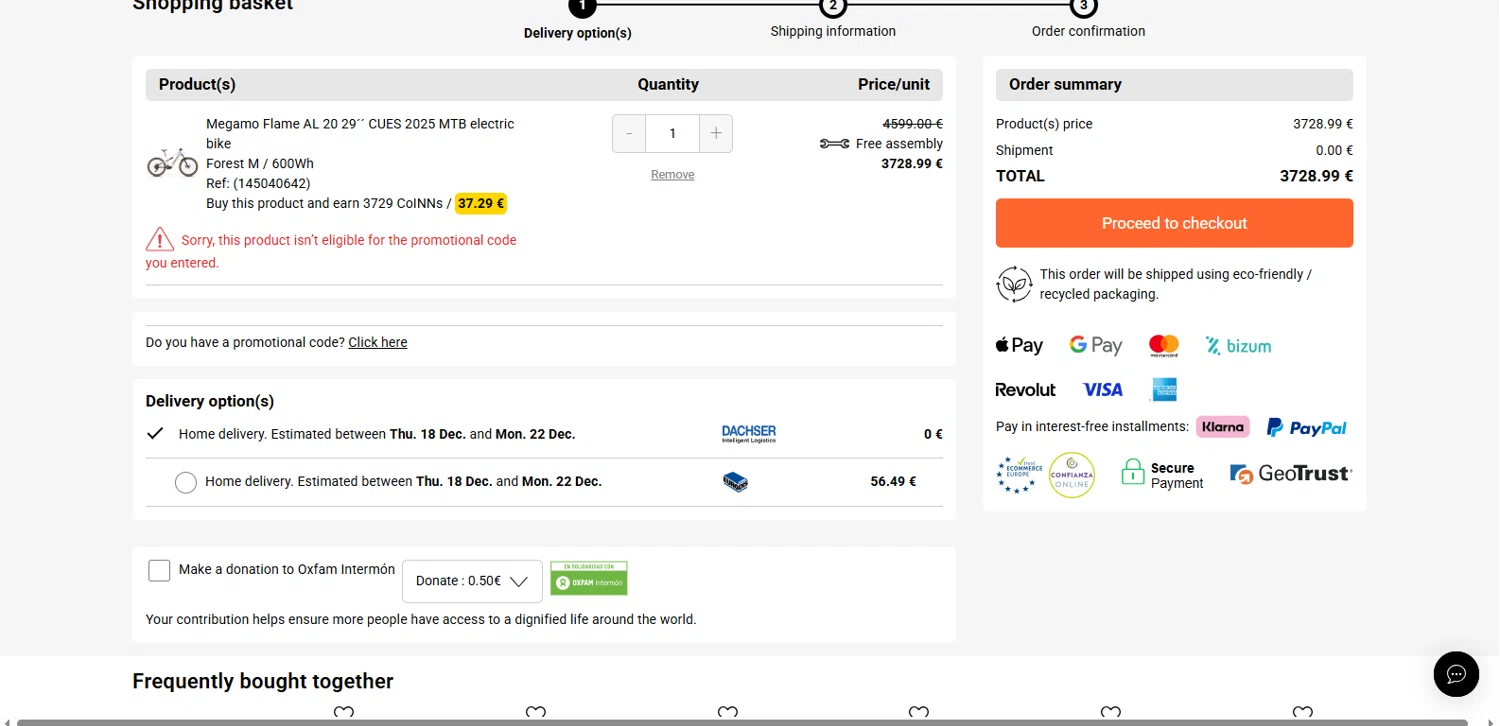The height and width of the screenshot is (726, 1500).
Task: Increase quantity with the plus button
Action: pos(716,134)
